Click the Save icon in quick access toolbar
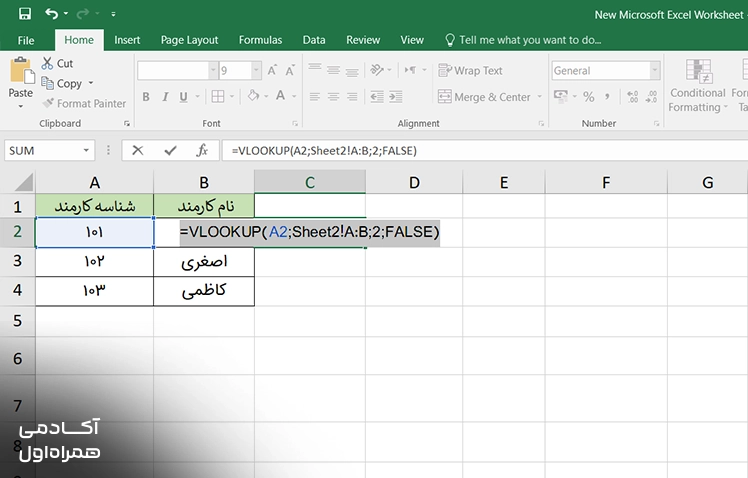This screenshot has height=478, width=748. coord(24,13)
